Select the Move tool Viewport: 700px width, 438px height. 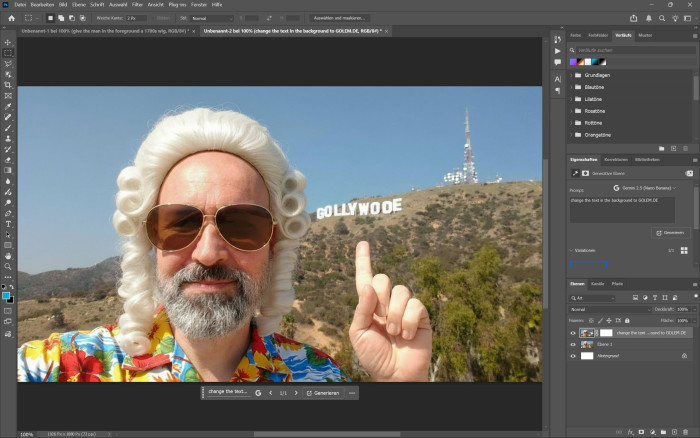pos(8,42)
